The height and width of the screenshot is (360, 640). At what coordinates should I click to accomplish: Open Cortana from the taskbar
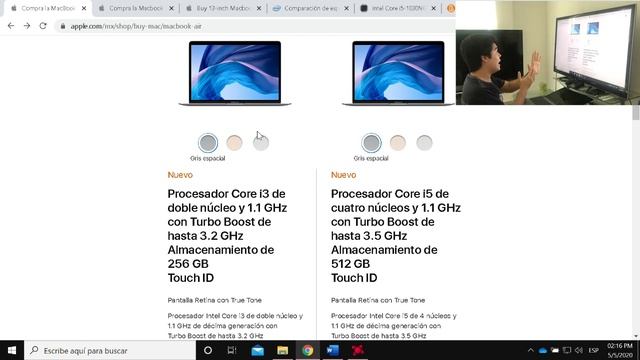208,350
